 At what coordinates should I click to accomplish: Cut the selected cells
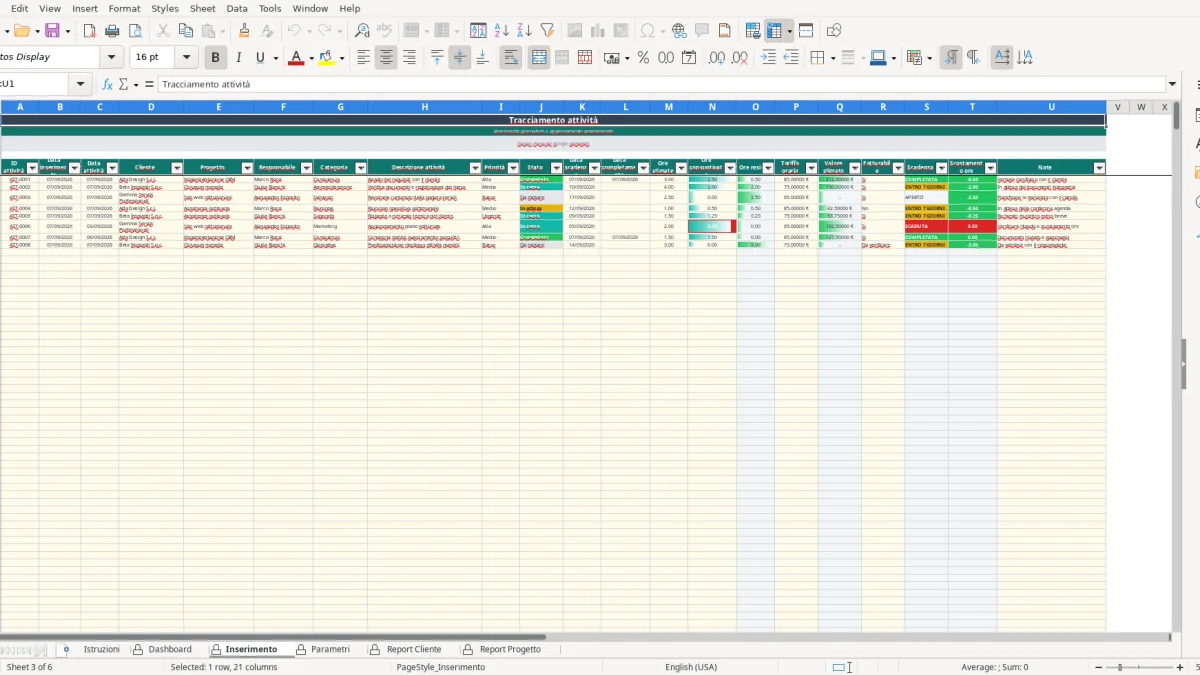(x=163, y=31)
